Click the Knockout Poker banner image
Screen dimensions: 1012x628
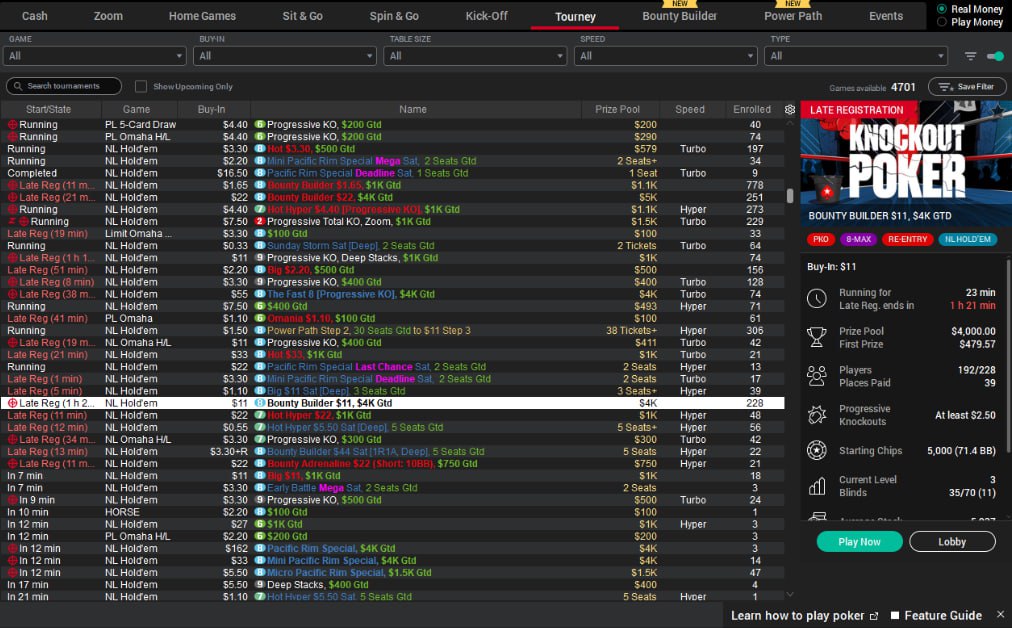tap(906, 164)
